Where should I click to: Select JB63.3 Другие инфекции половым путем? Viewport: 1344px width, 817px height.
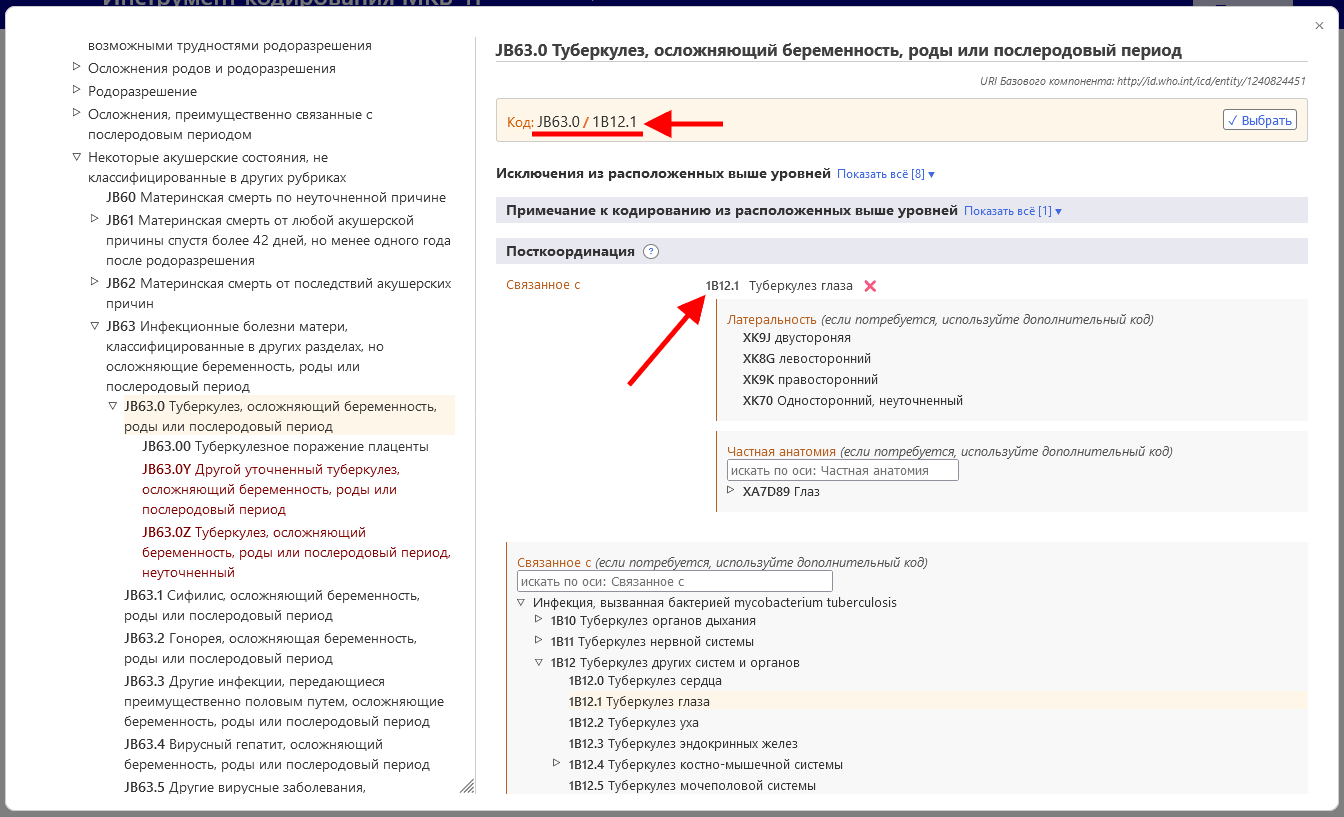pos(284,702)
